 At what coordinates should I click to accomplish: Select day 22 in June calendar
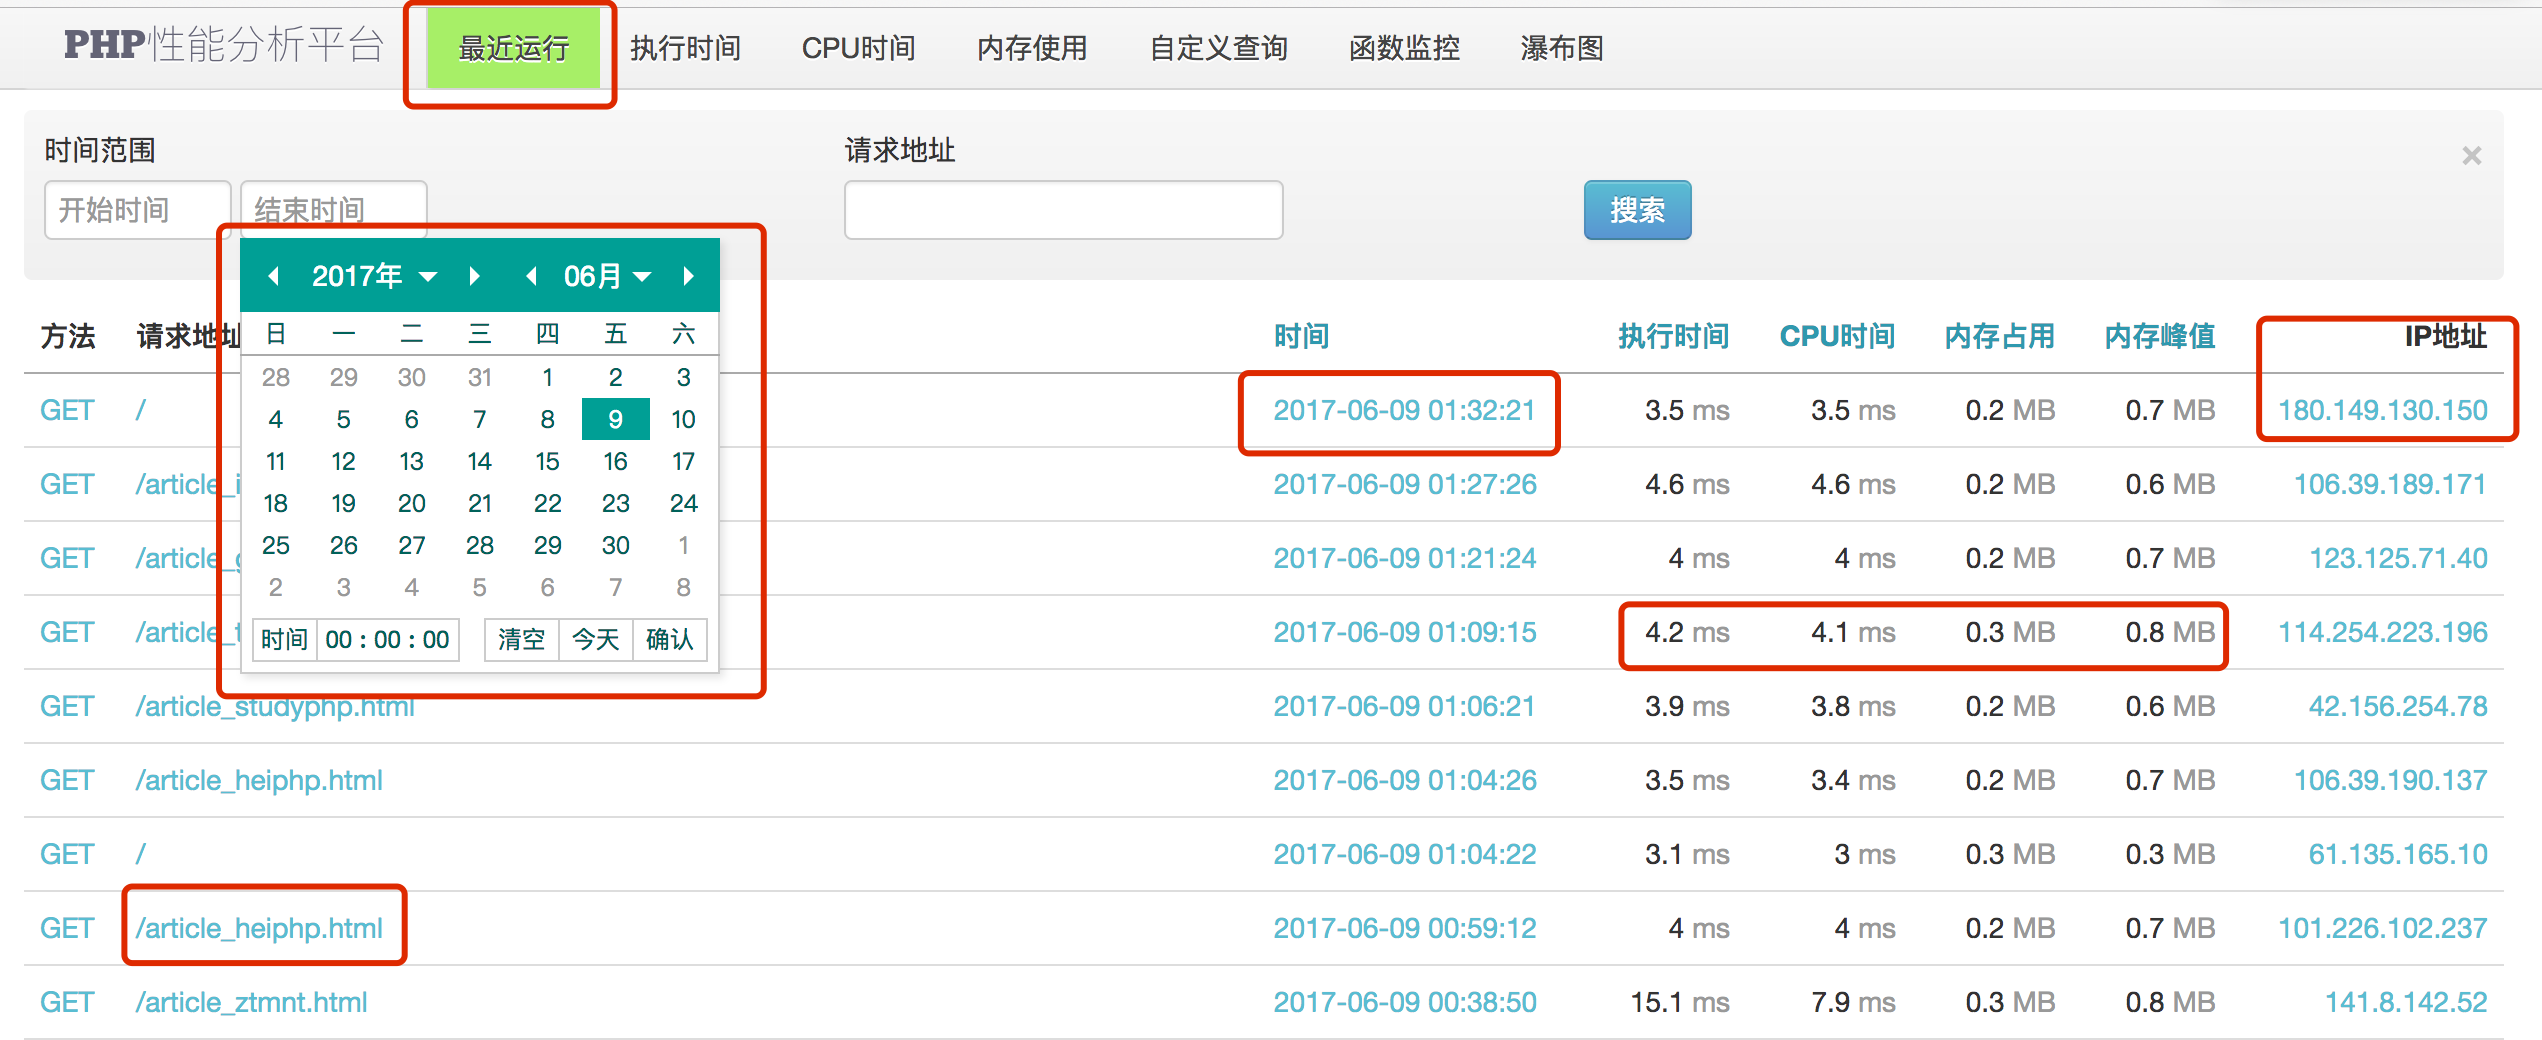(548, 503)
